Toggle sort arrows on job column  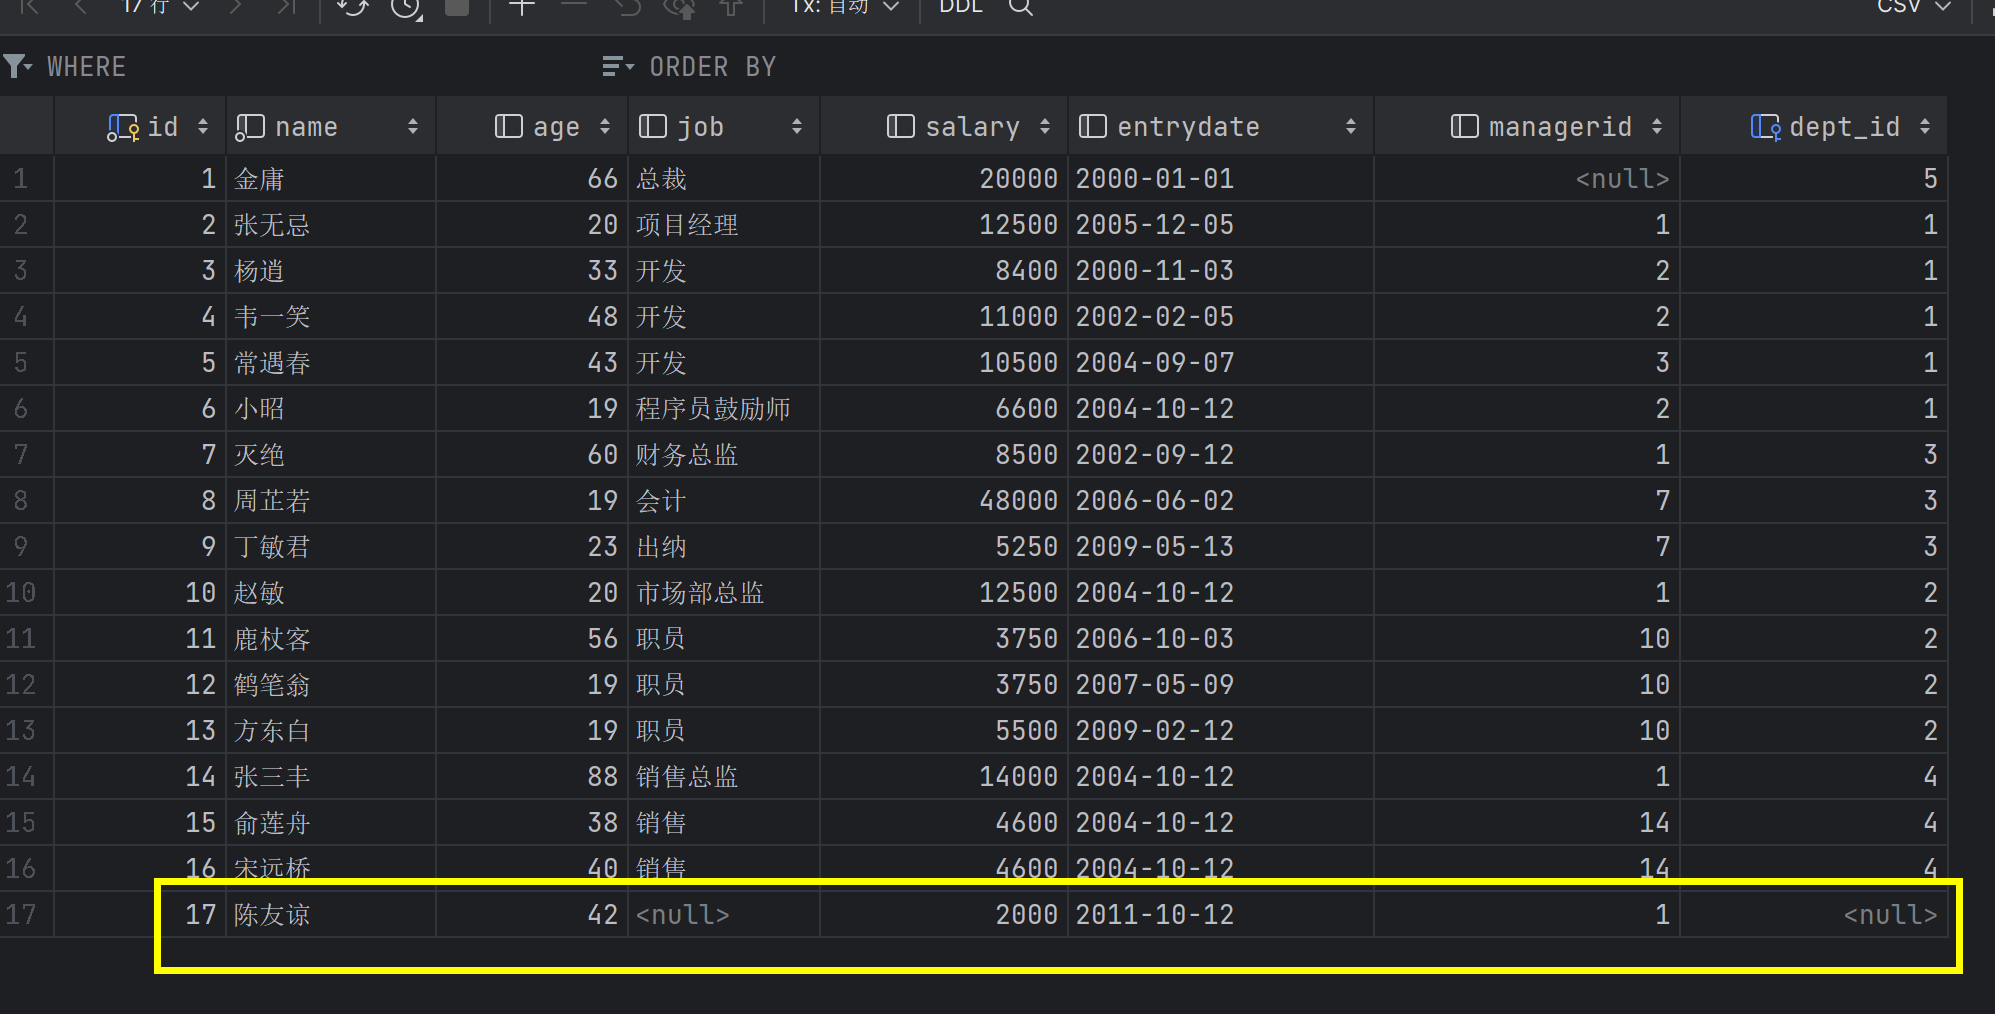coord(797,127)
